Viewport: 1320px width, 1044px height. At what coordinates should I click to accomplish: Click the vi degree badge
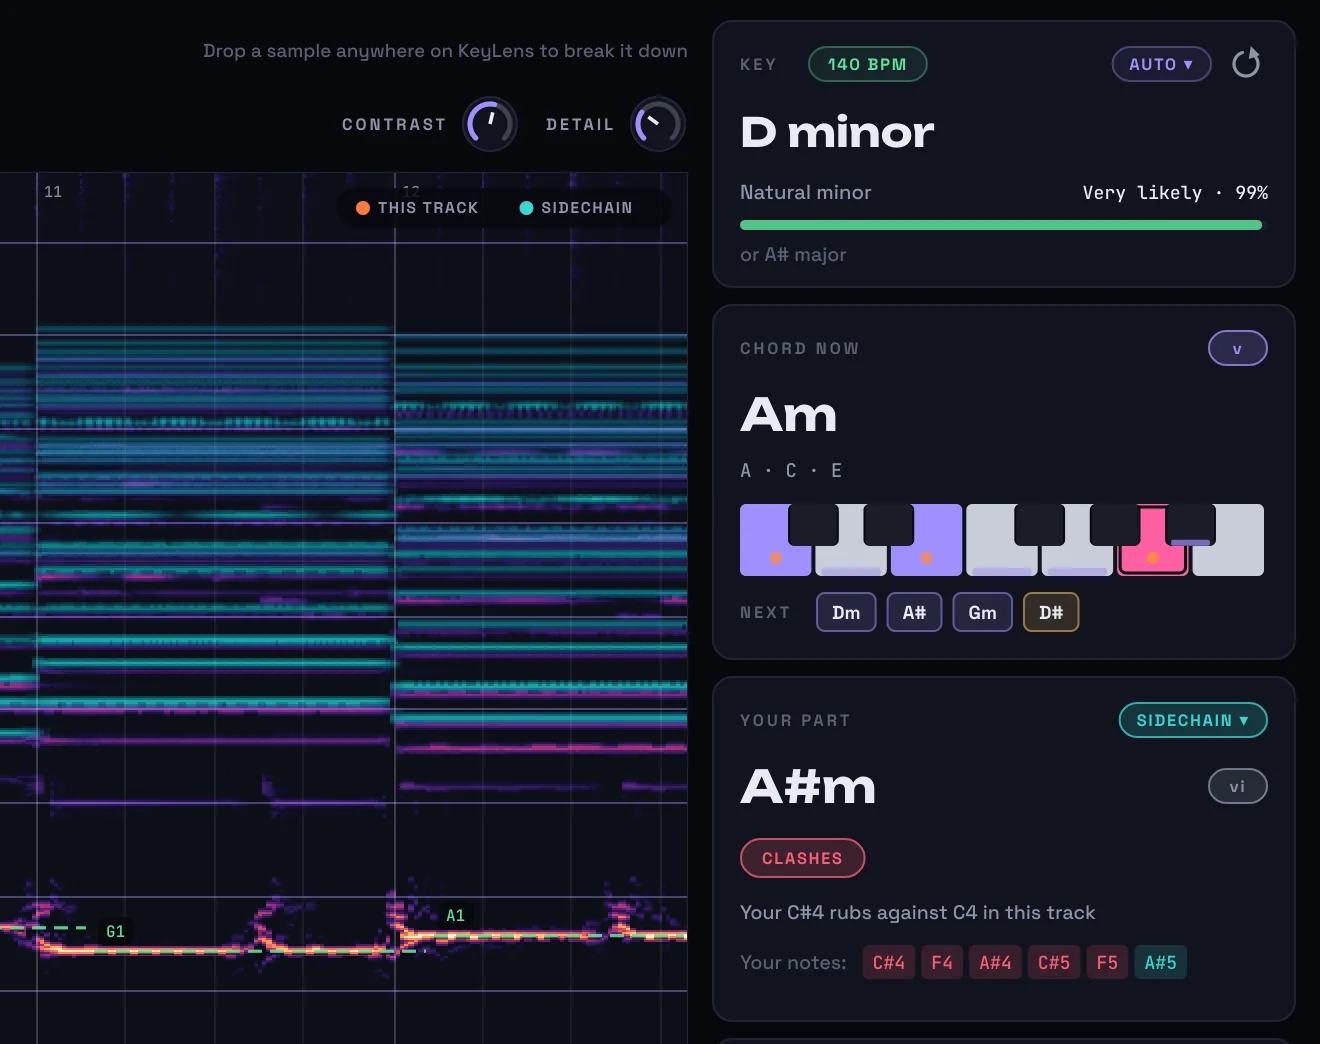point(1237,786)
